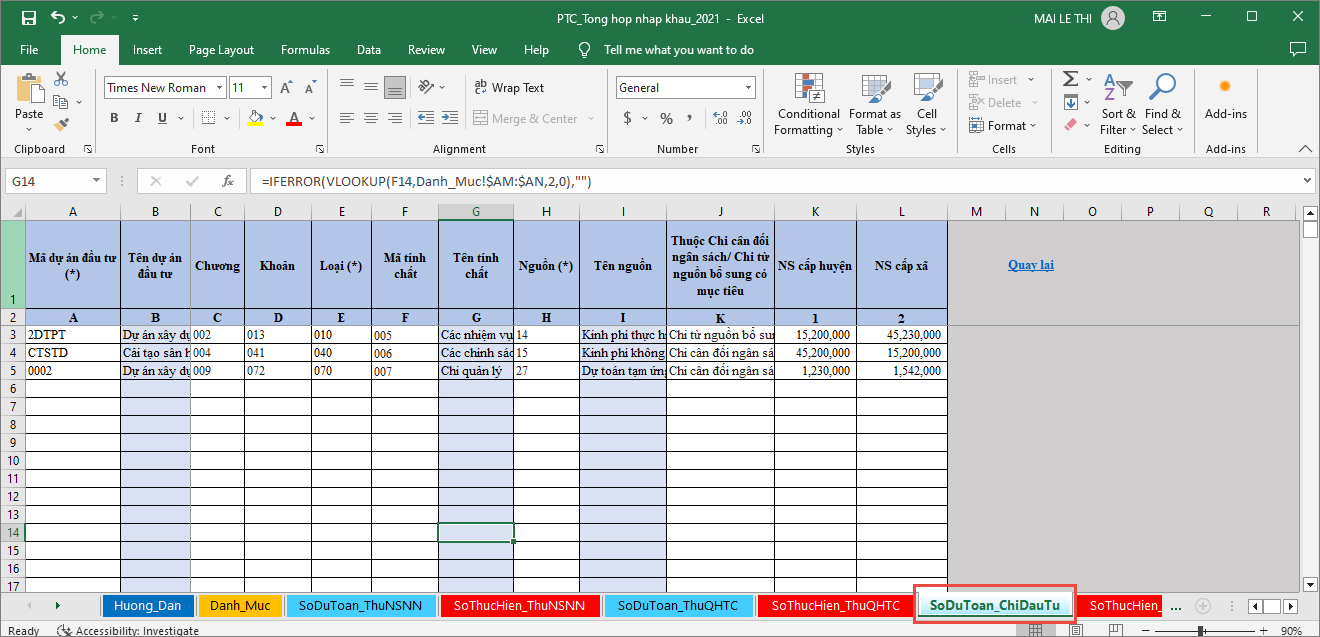The width and height of the screenshot is (1320, 637).
Task: Toggle Bold formatting
Action: [x=114, y=118]
